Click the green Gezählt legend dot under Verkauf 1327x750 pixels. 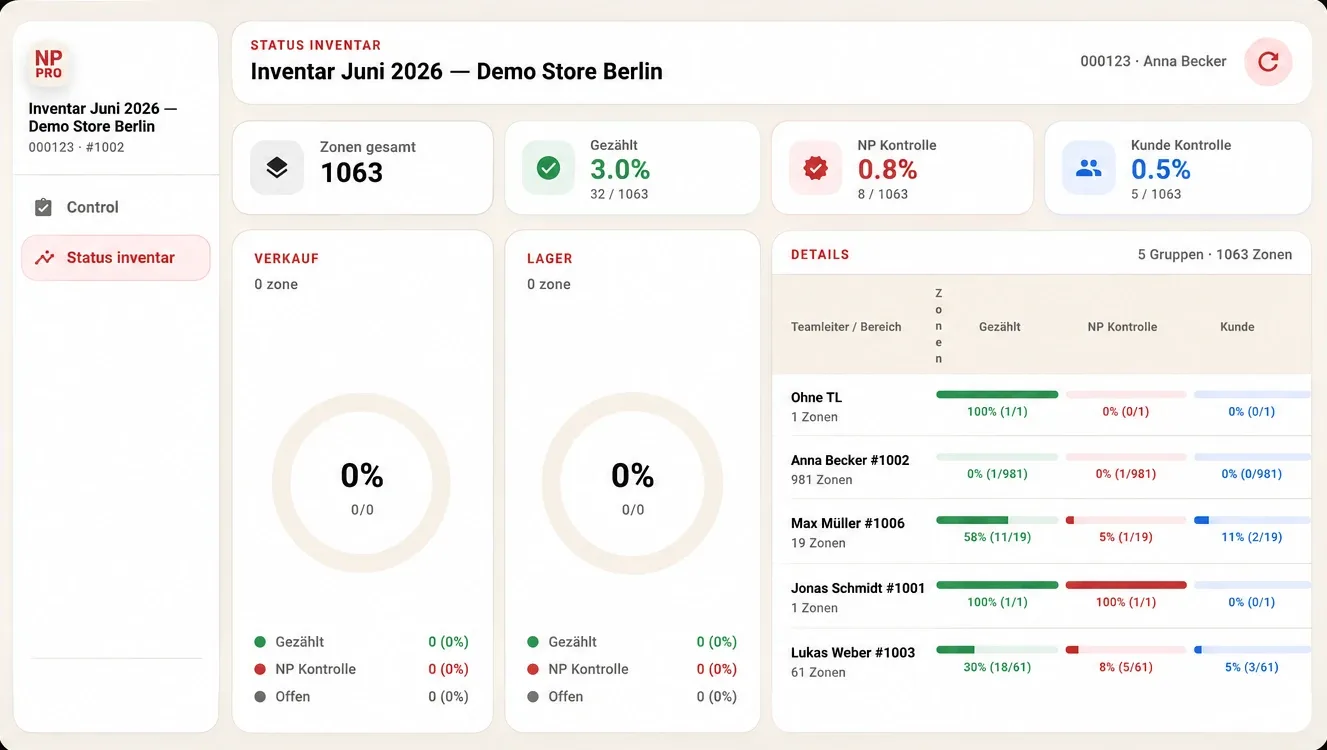[260, 642]
